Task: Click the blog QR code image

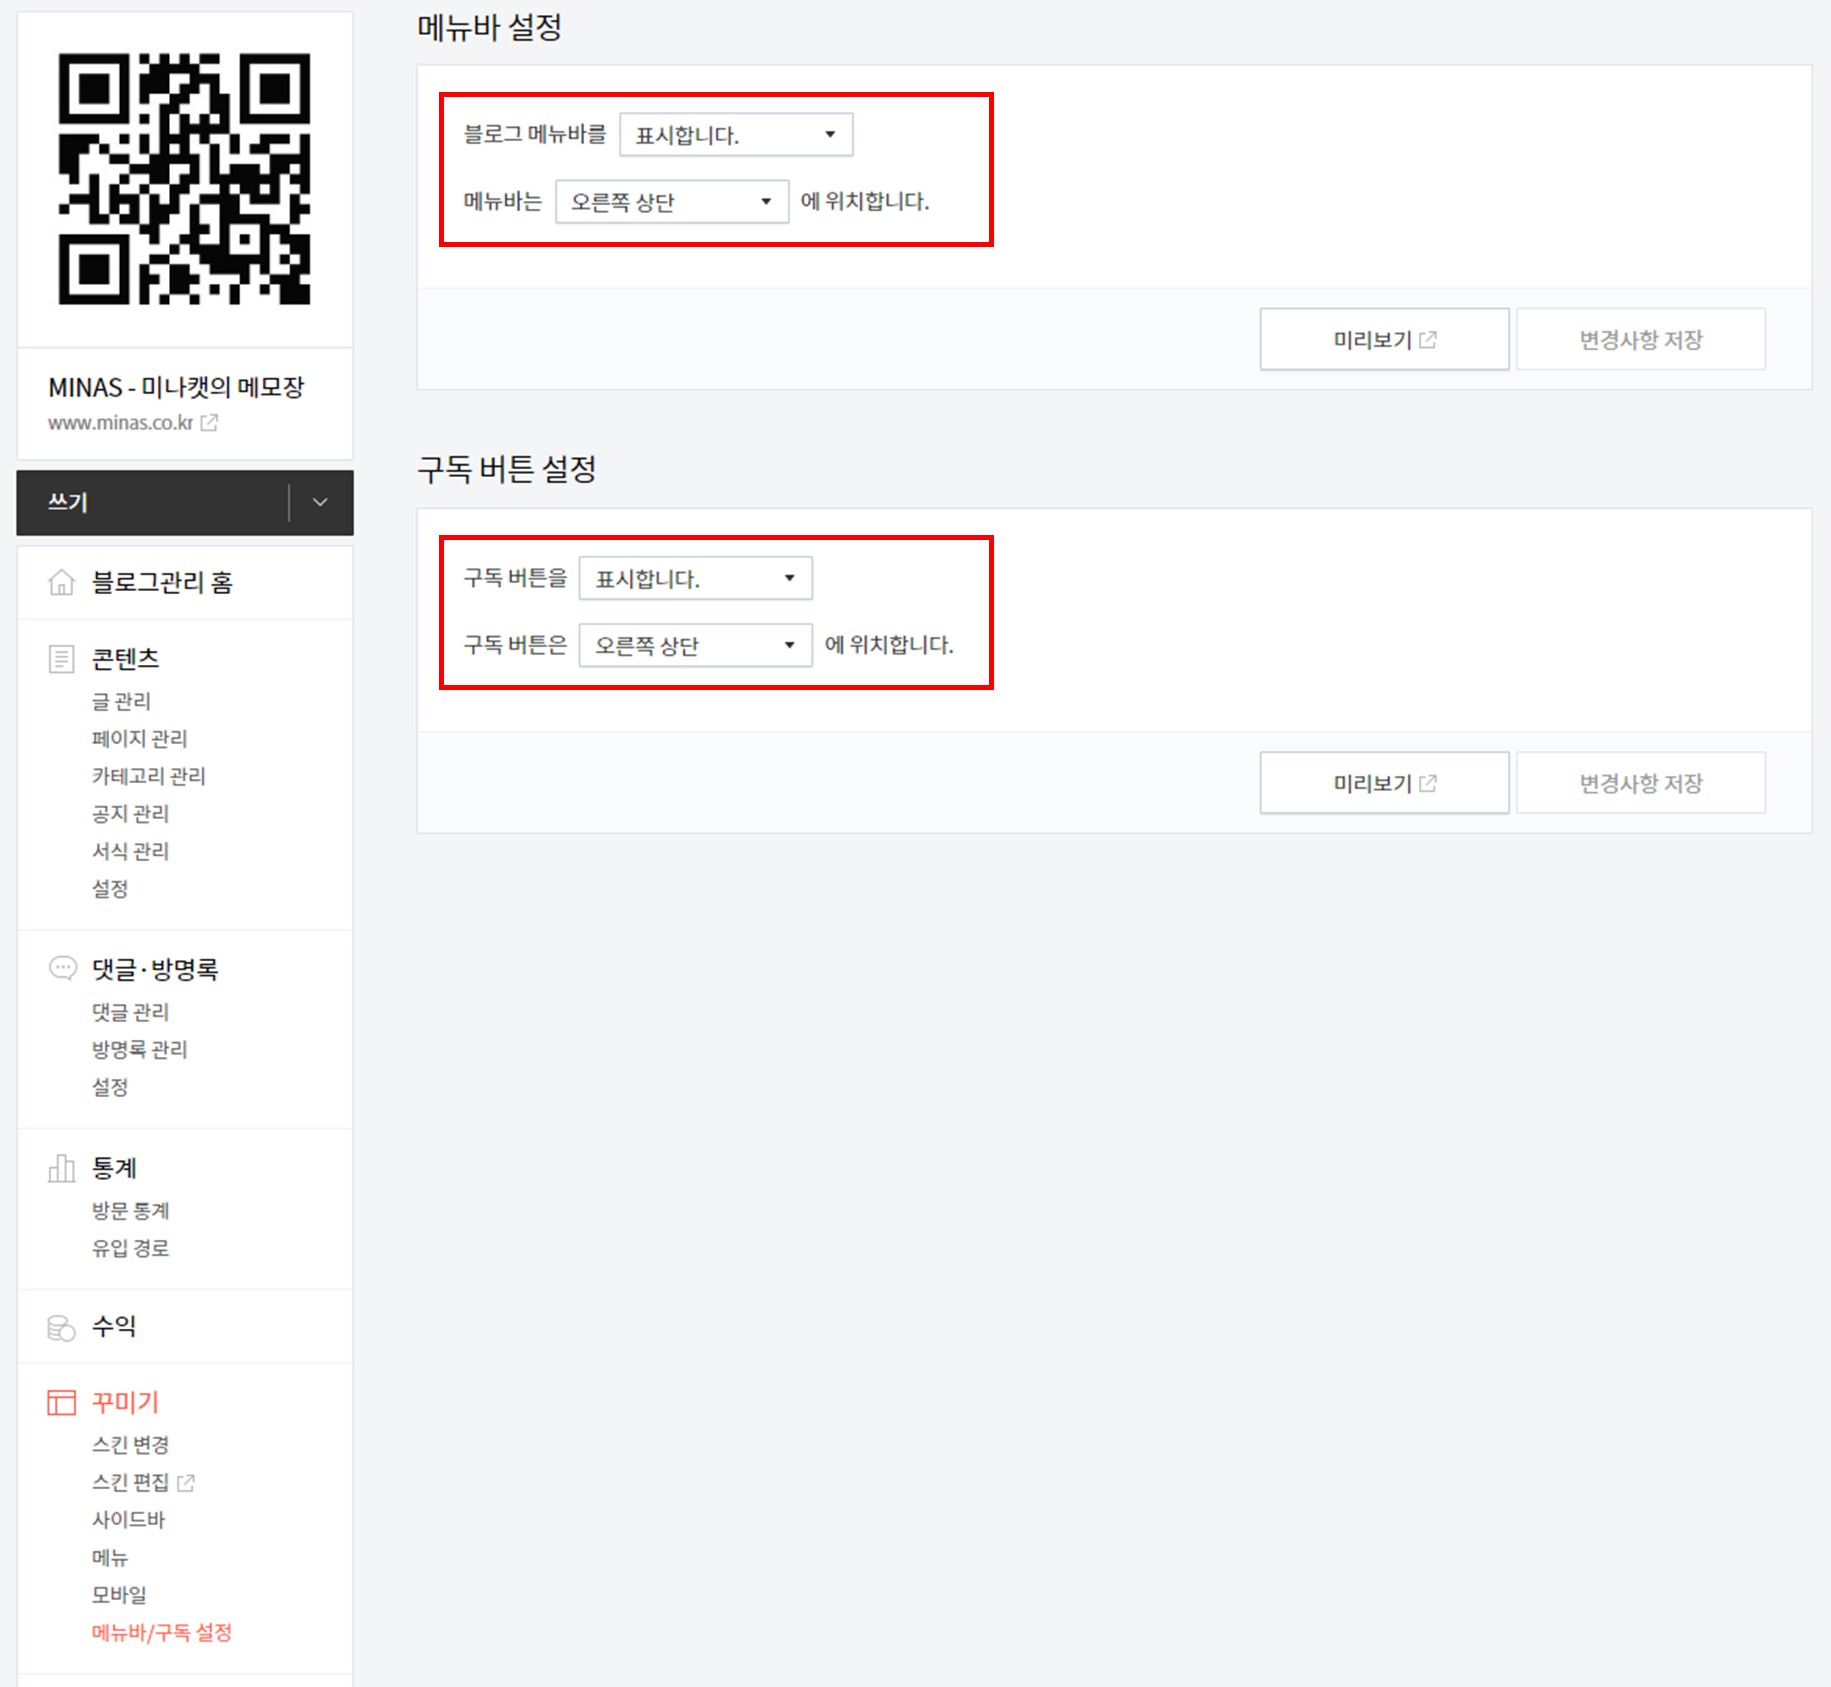Action: tap(184, 179)
